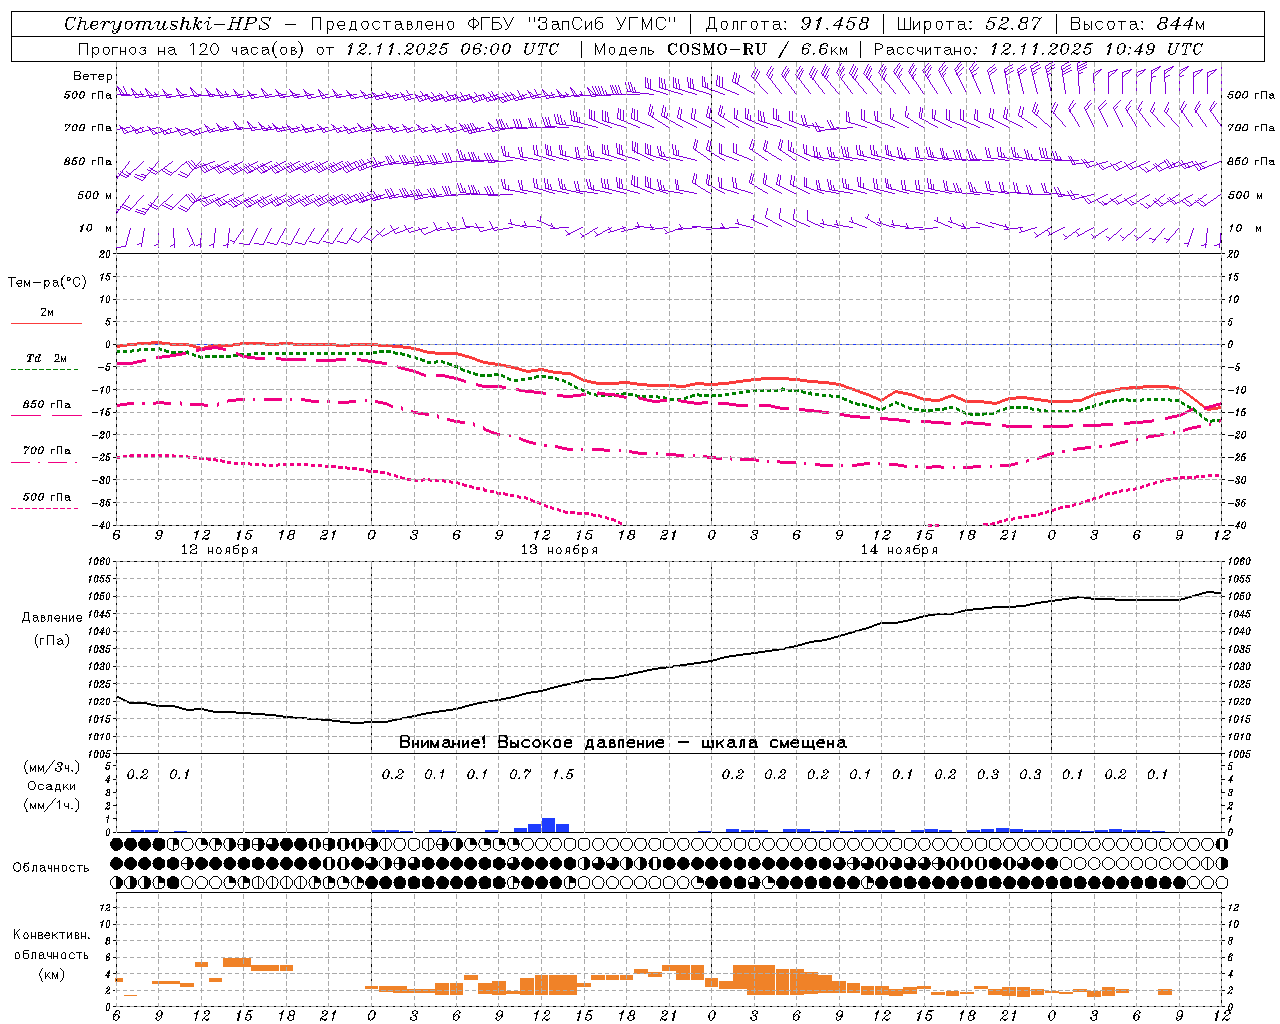Screen dimensions: 1280x1024
Task: Click the precipitation value '0.7'
Action: pyautogui.click(x=520, y=774)
